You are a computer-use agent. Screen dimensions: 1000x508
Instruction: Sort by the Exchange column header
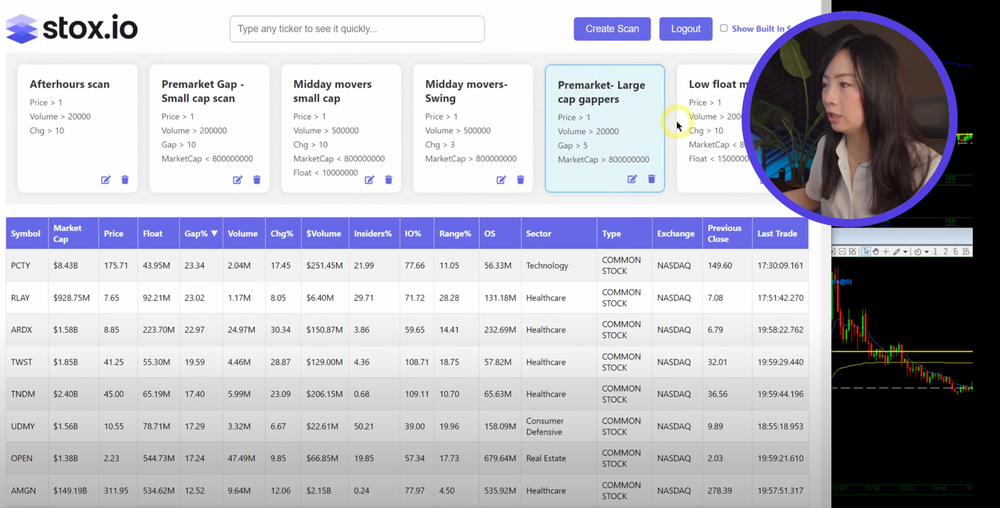(x=677, y=233)
